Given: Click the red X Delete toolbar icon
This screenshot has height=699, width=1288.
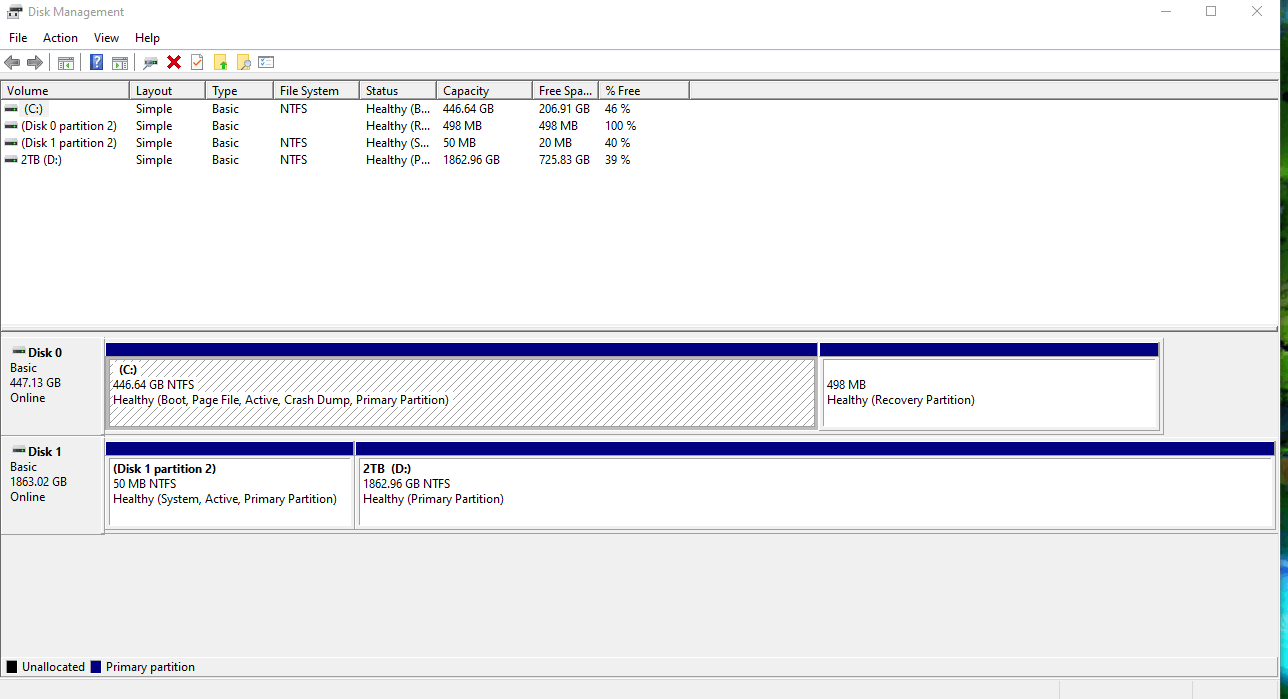Looking at the screenshot, I should coord(174,62).
